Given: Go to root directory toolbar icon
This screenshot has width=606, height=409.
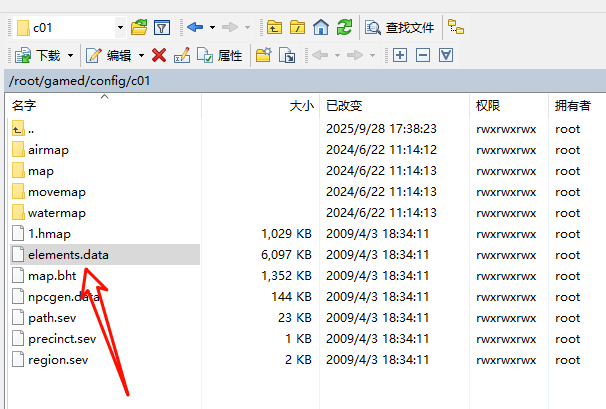Looking at the screenshot, I should [297, 27].
